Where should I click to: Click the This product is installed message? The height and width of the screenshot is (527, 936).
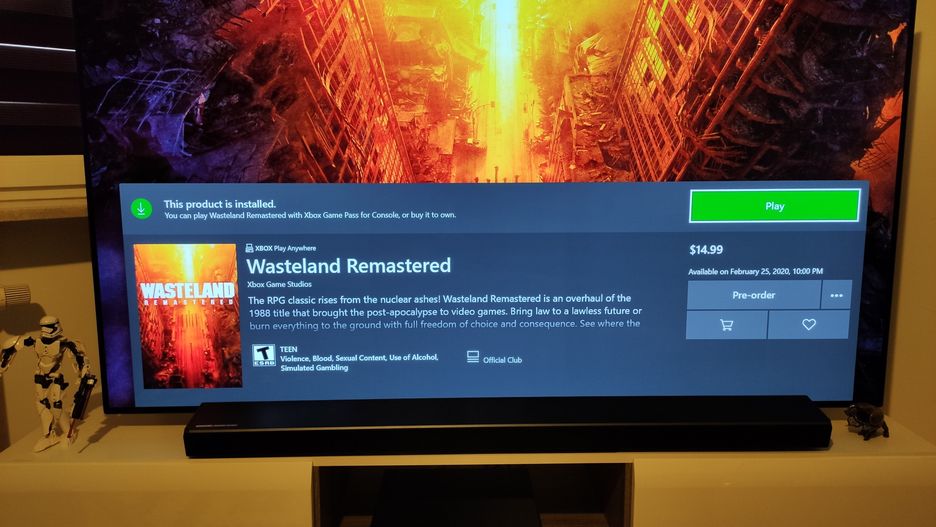click(x=220, y=204)
